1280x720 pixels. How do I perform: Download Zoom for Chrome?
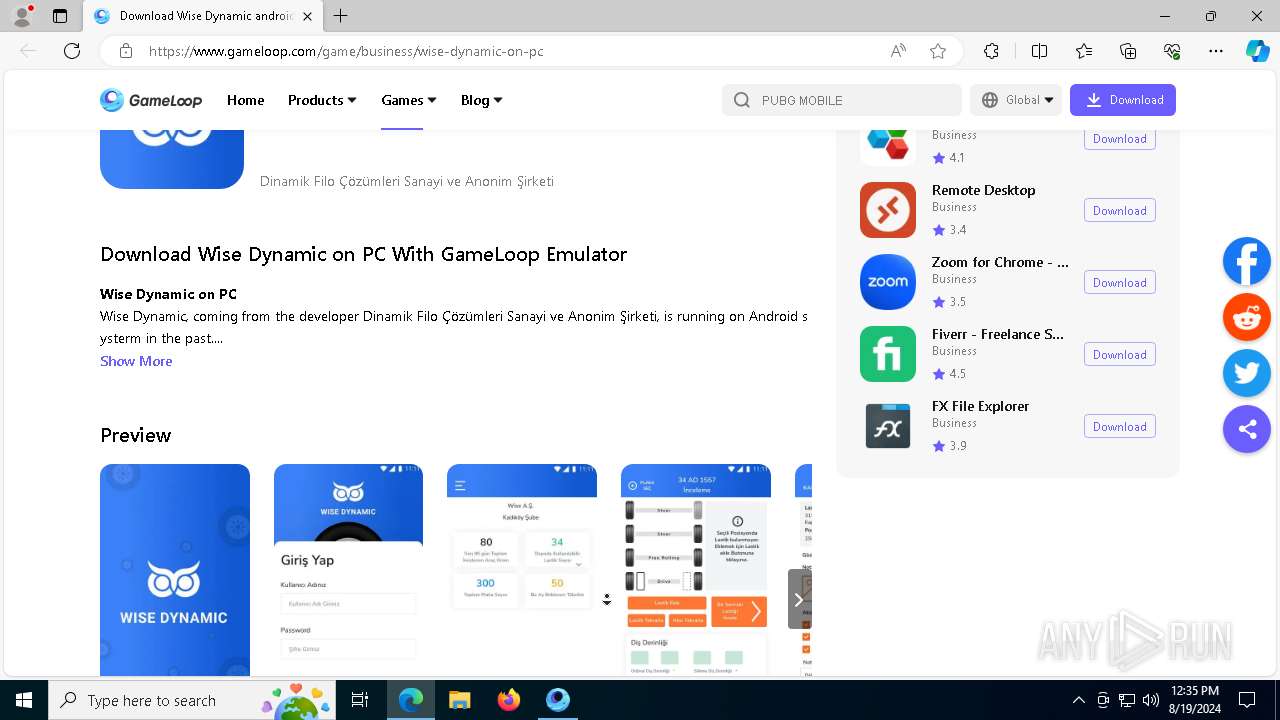[1120, 283]
